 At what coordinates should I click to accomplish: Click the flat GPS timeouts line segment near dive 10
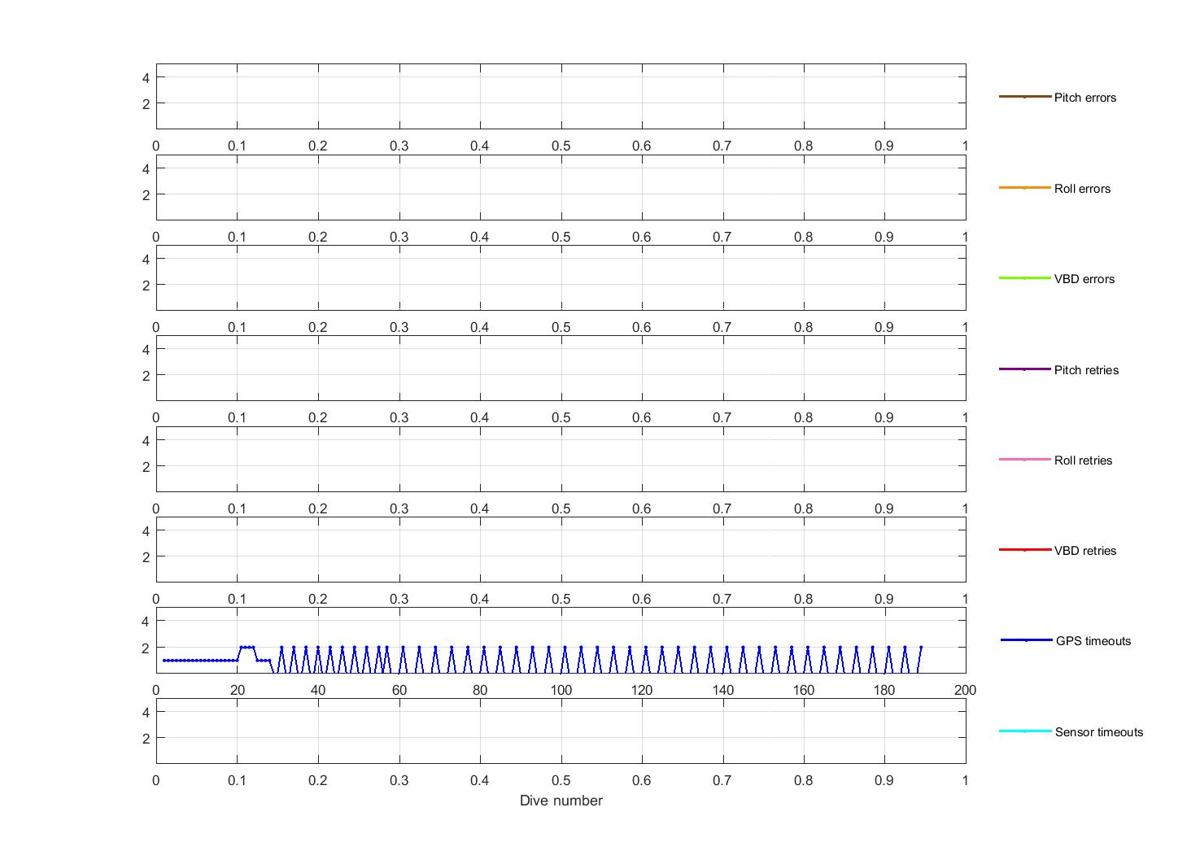click(x=198, y=660)
